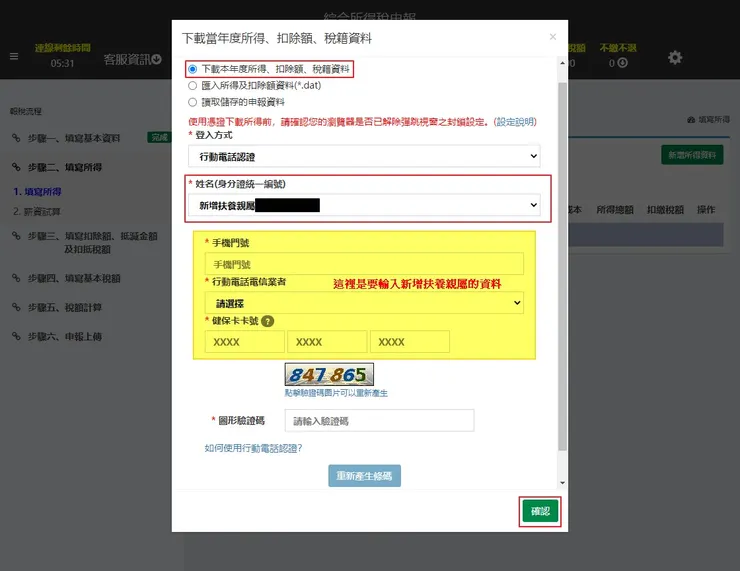Click the first 健保卡卡號 XXXX field
The image size is (740, 571).
(x=244, y=342)
